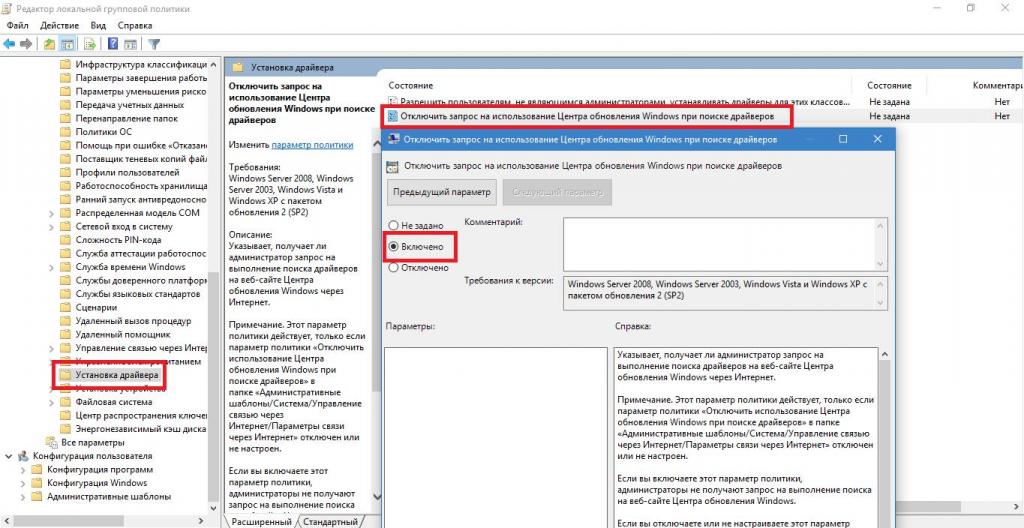Click the Предыдущий параметр button
Image resolution: width=1024 pixels, height=528 pixels.
(441, 192)
